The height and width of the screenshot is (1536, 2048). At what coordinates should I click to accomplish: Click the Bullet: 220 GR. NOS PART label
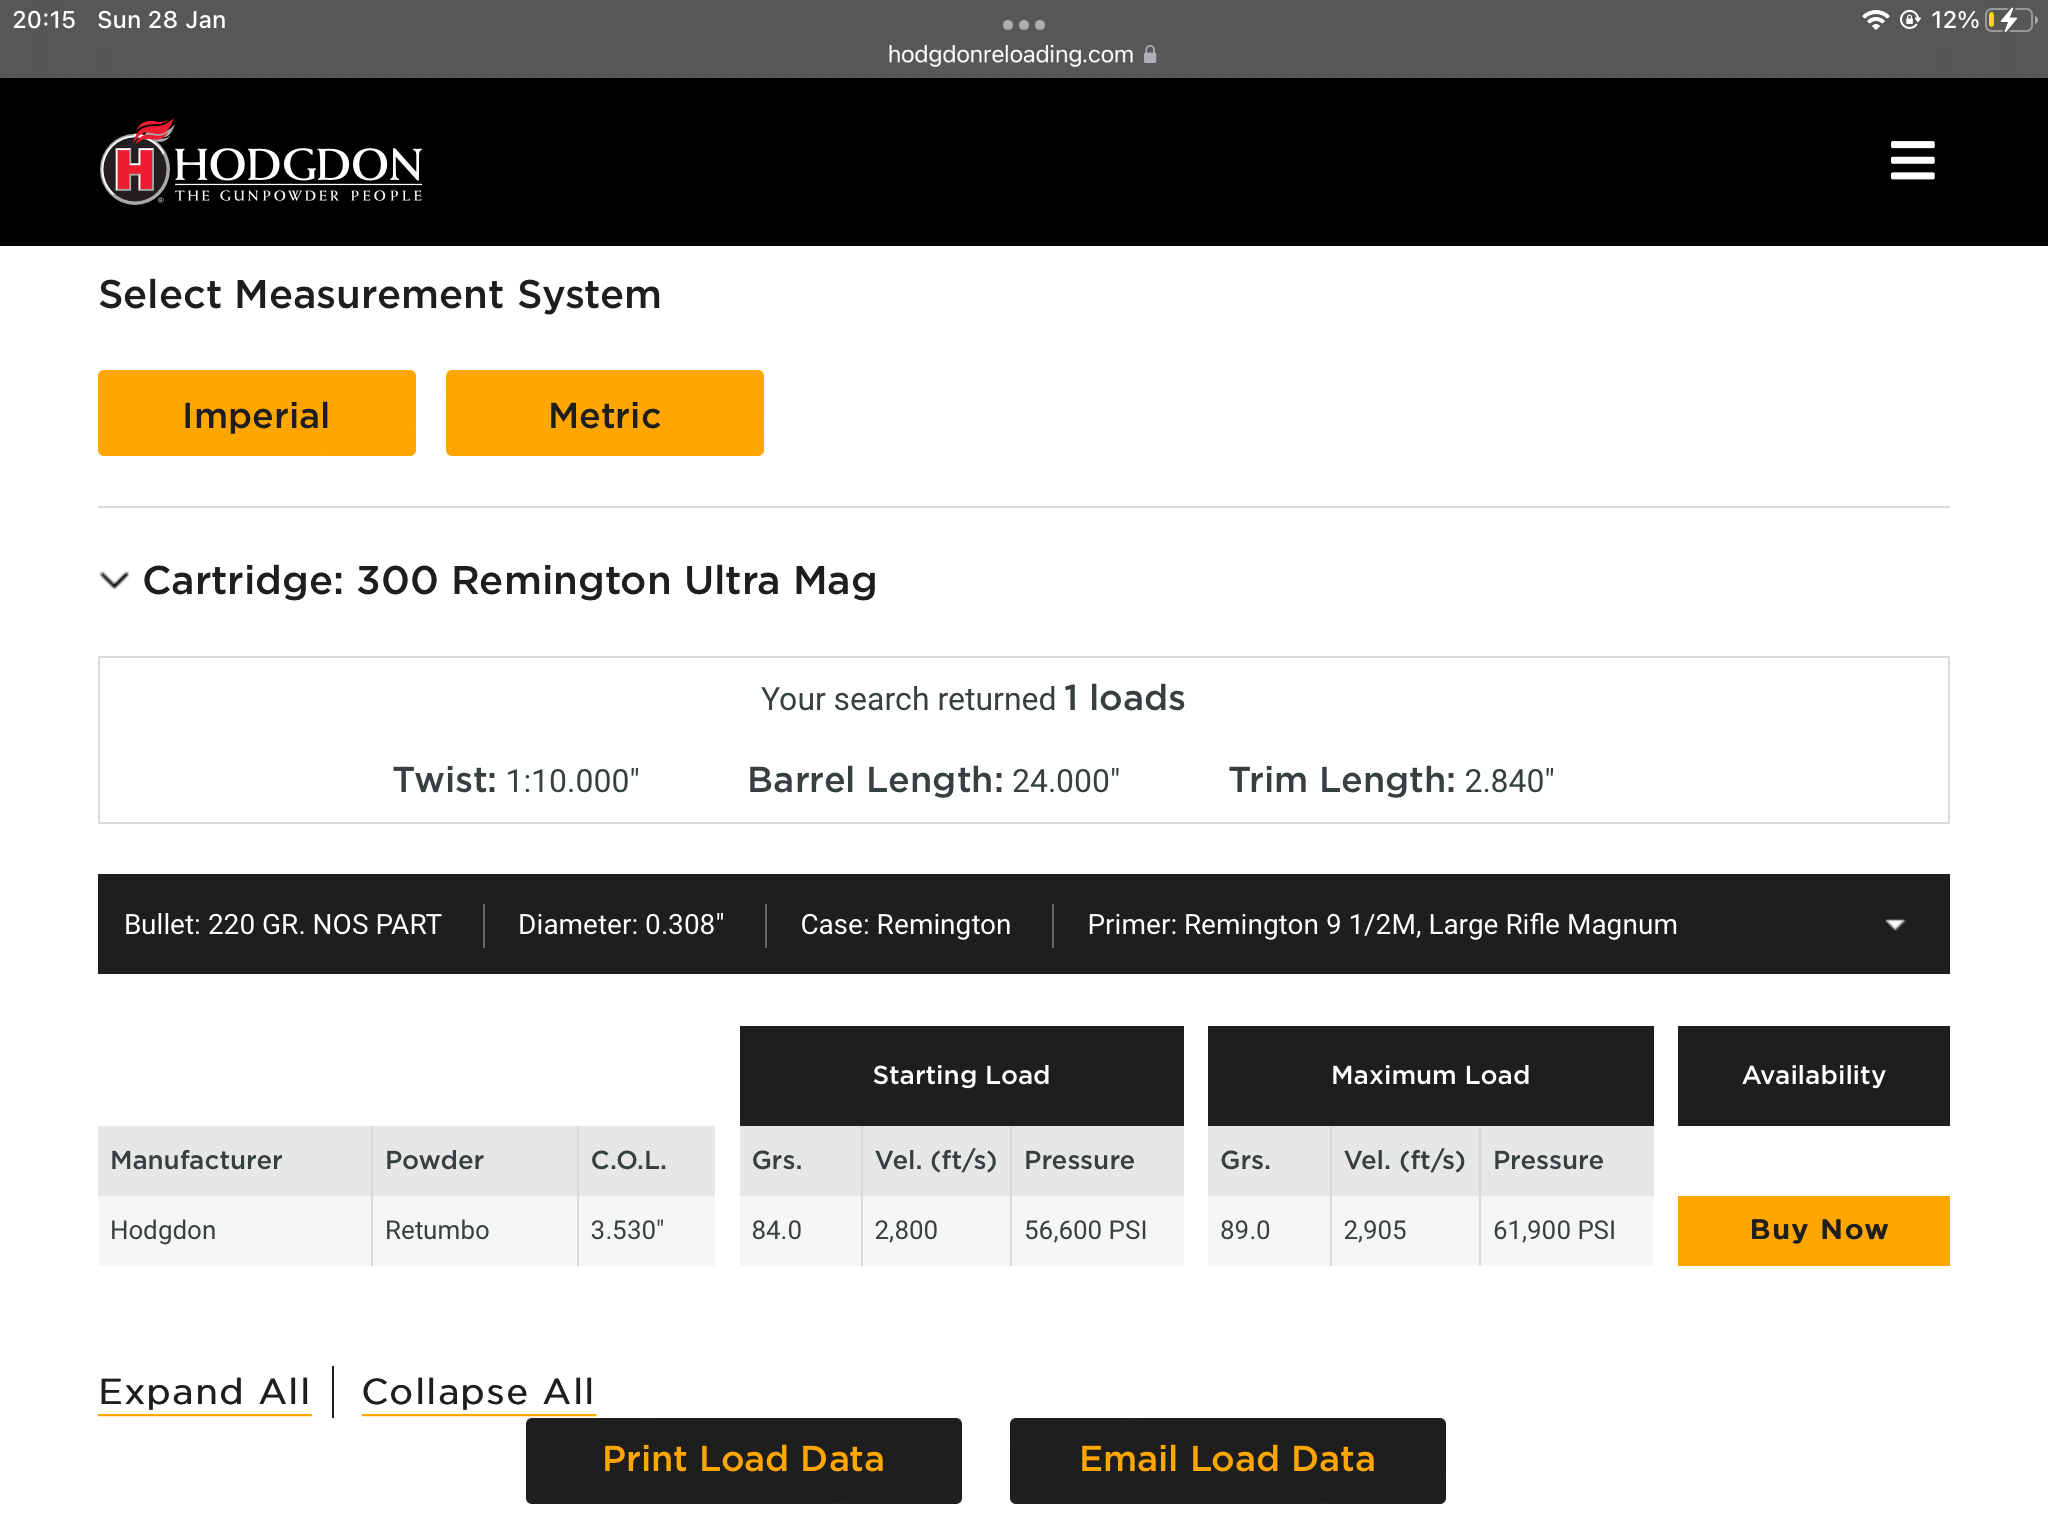(283, 924)
